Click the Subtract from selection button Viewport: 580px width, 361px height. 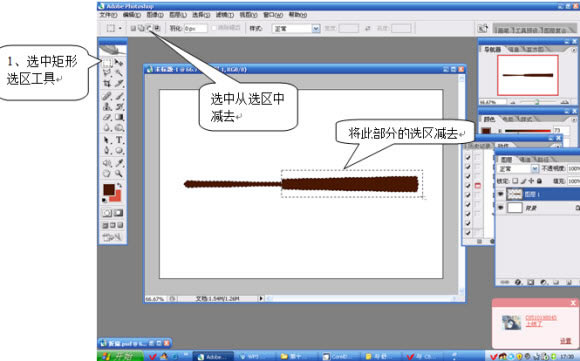149,28
